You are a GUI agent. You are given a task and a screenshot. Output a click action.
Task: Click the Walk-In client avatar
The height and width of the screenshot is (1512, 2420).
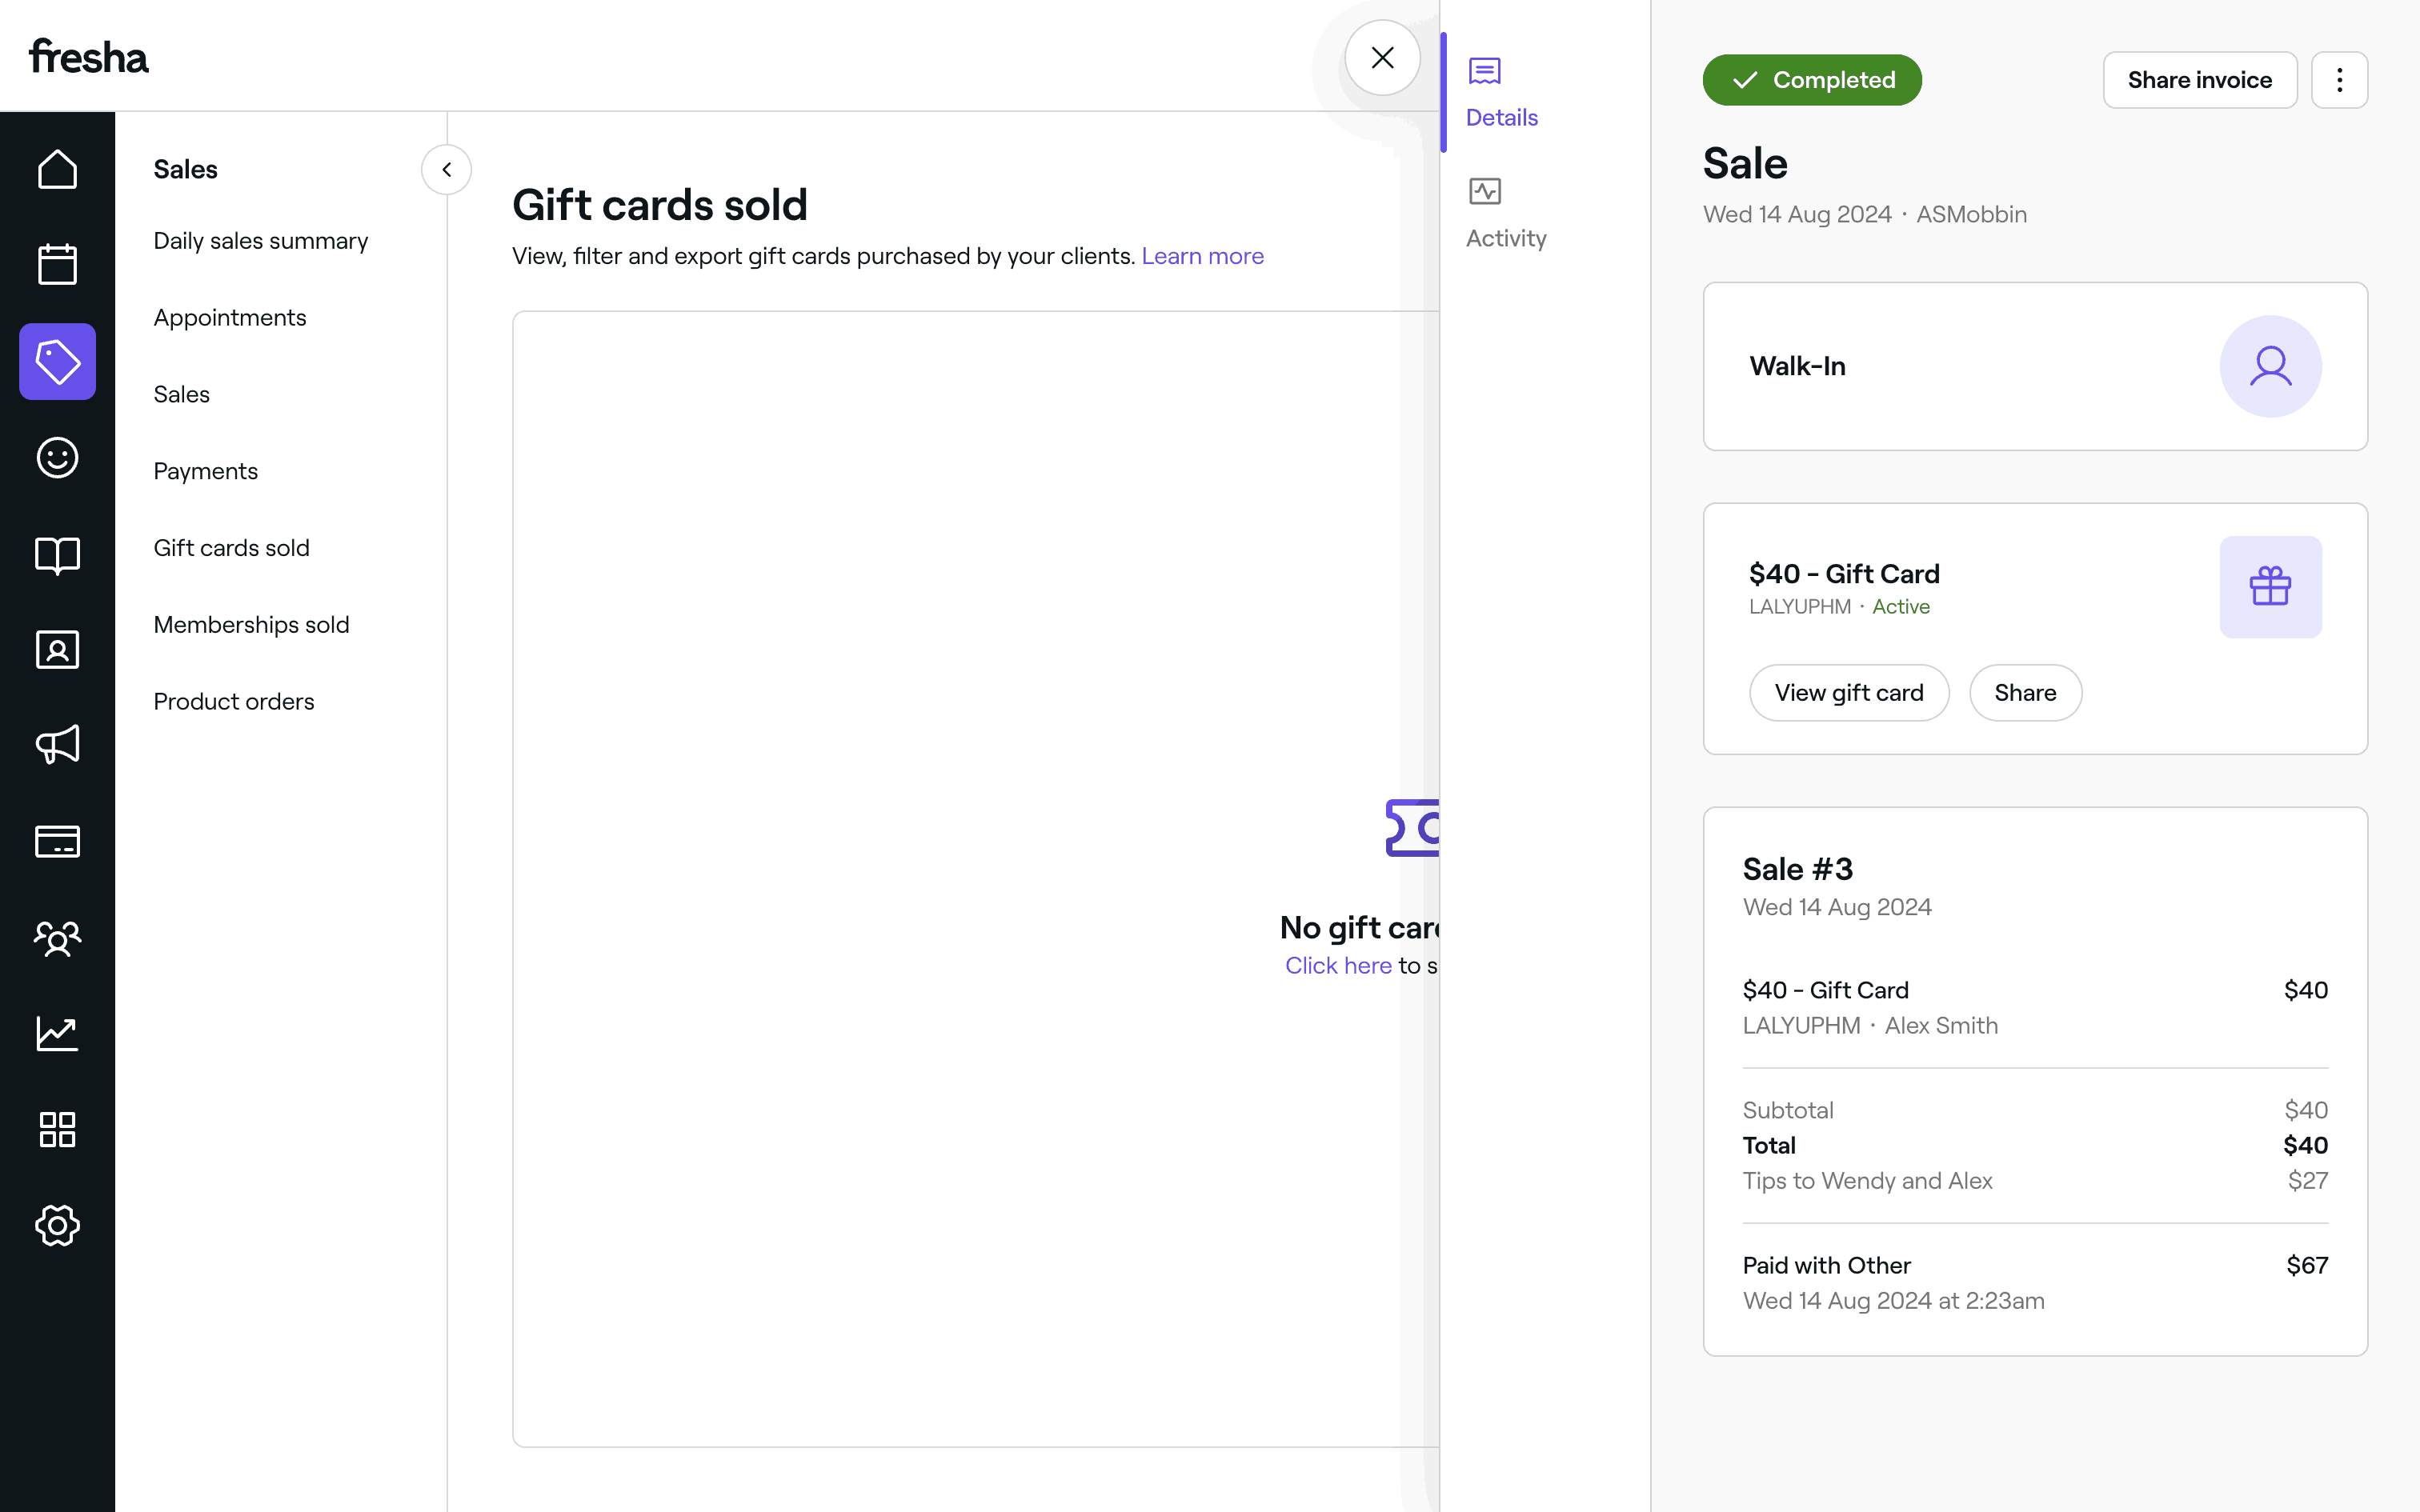[2270, 366]
